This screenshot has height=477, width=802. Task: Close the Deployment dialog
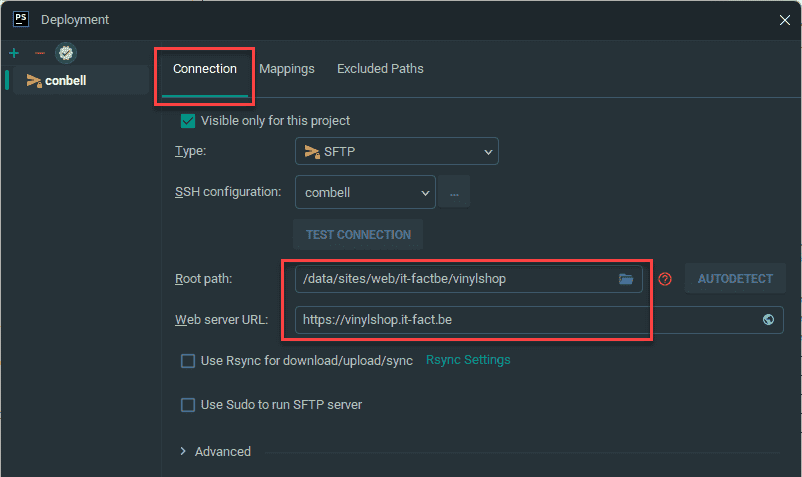785,20
